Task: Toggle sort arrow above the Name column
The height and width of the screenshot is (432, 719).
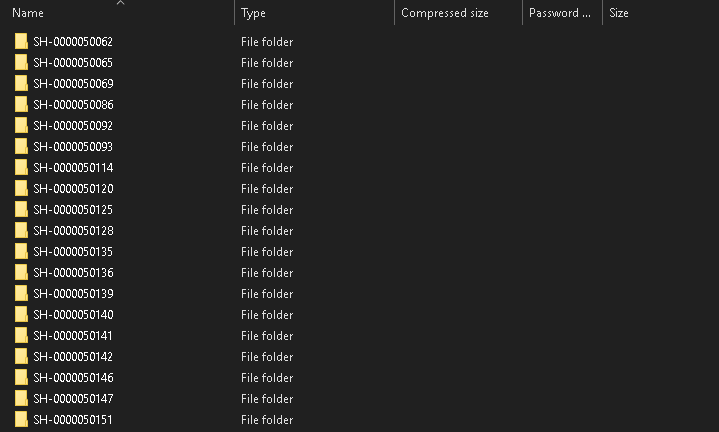Action: click(x=120, y=3)
